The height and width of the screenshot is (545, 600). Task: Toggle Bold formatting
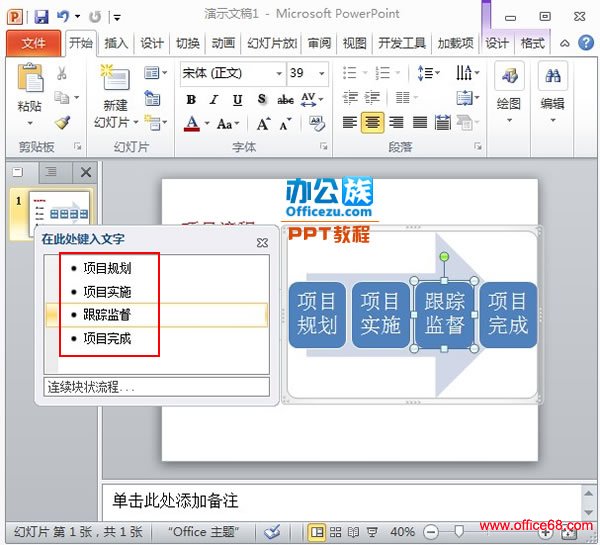click(x=191, y=100)
